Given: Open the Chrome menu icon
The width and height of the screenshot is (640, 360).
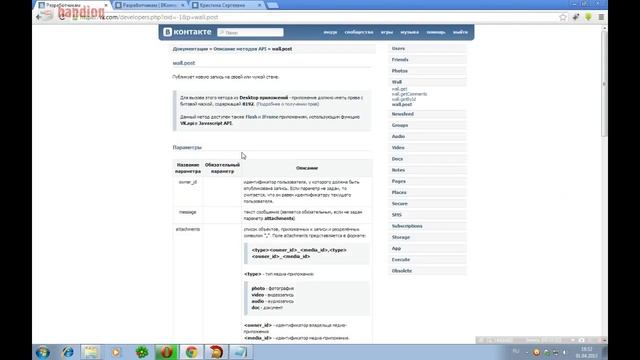Looking at the screenshot, I should tap(601, 17).
